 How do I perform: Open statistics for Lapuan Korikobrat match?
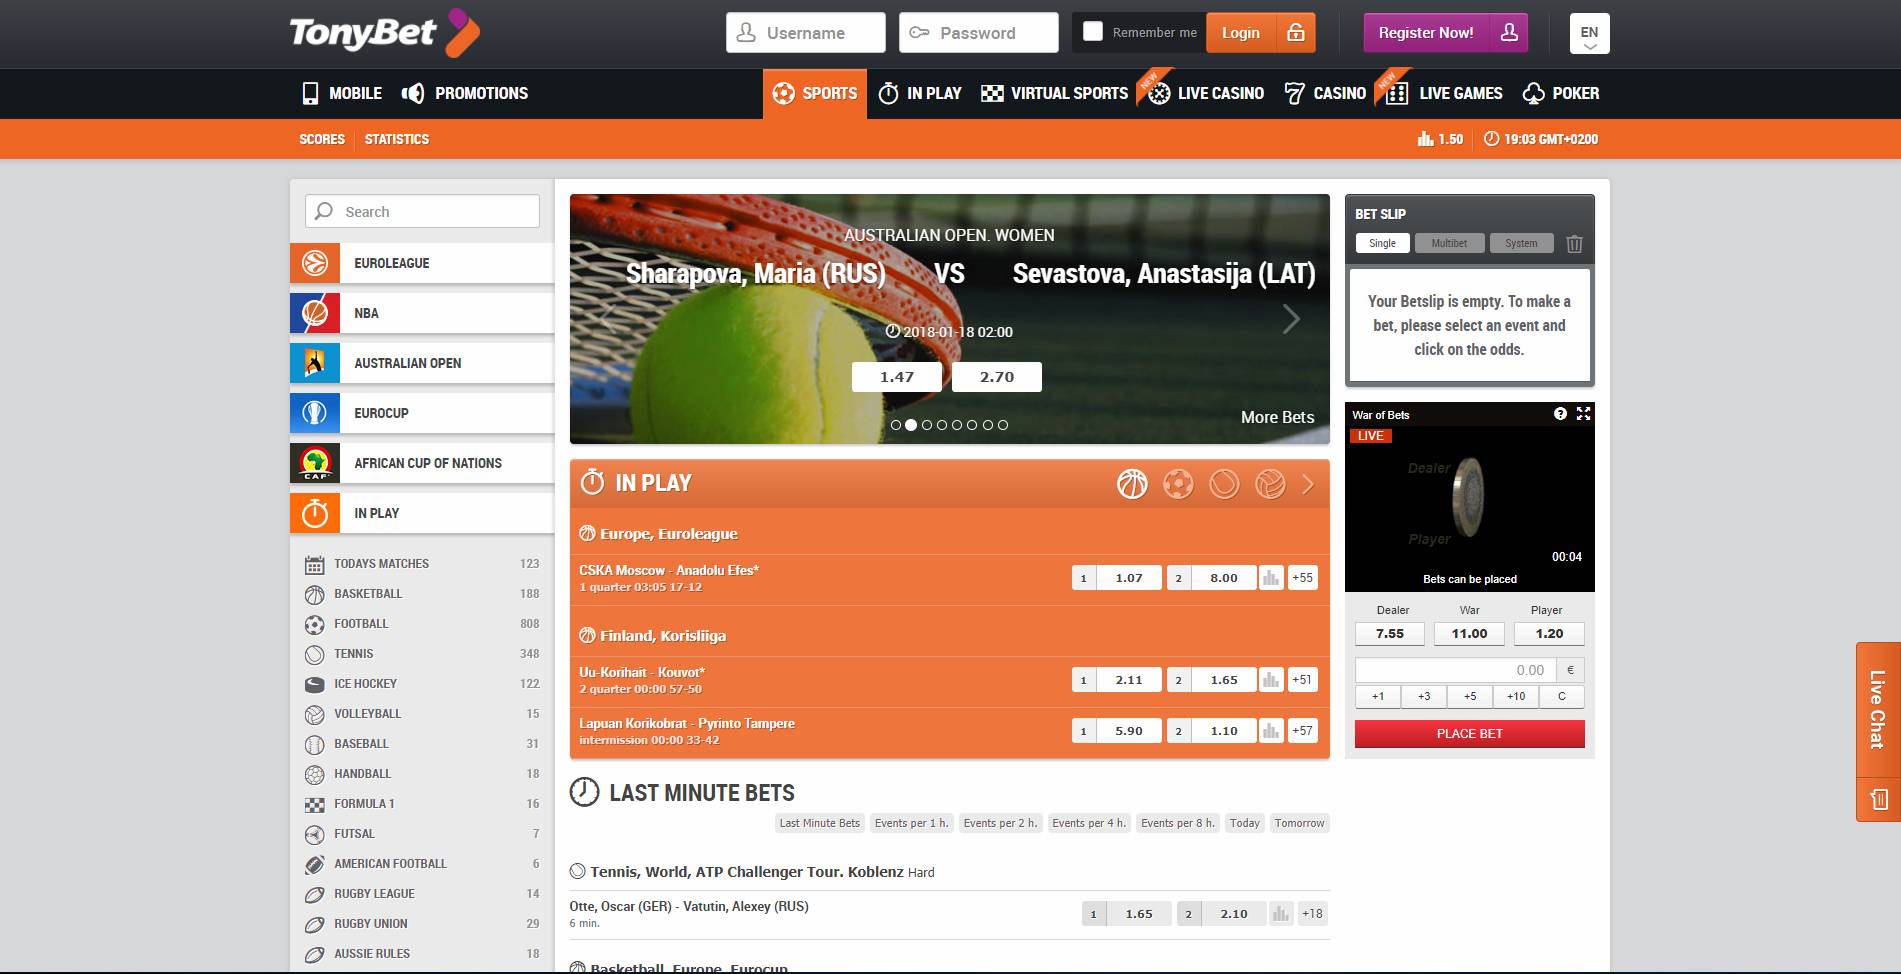1271,731
